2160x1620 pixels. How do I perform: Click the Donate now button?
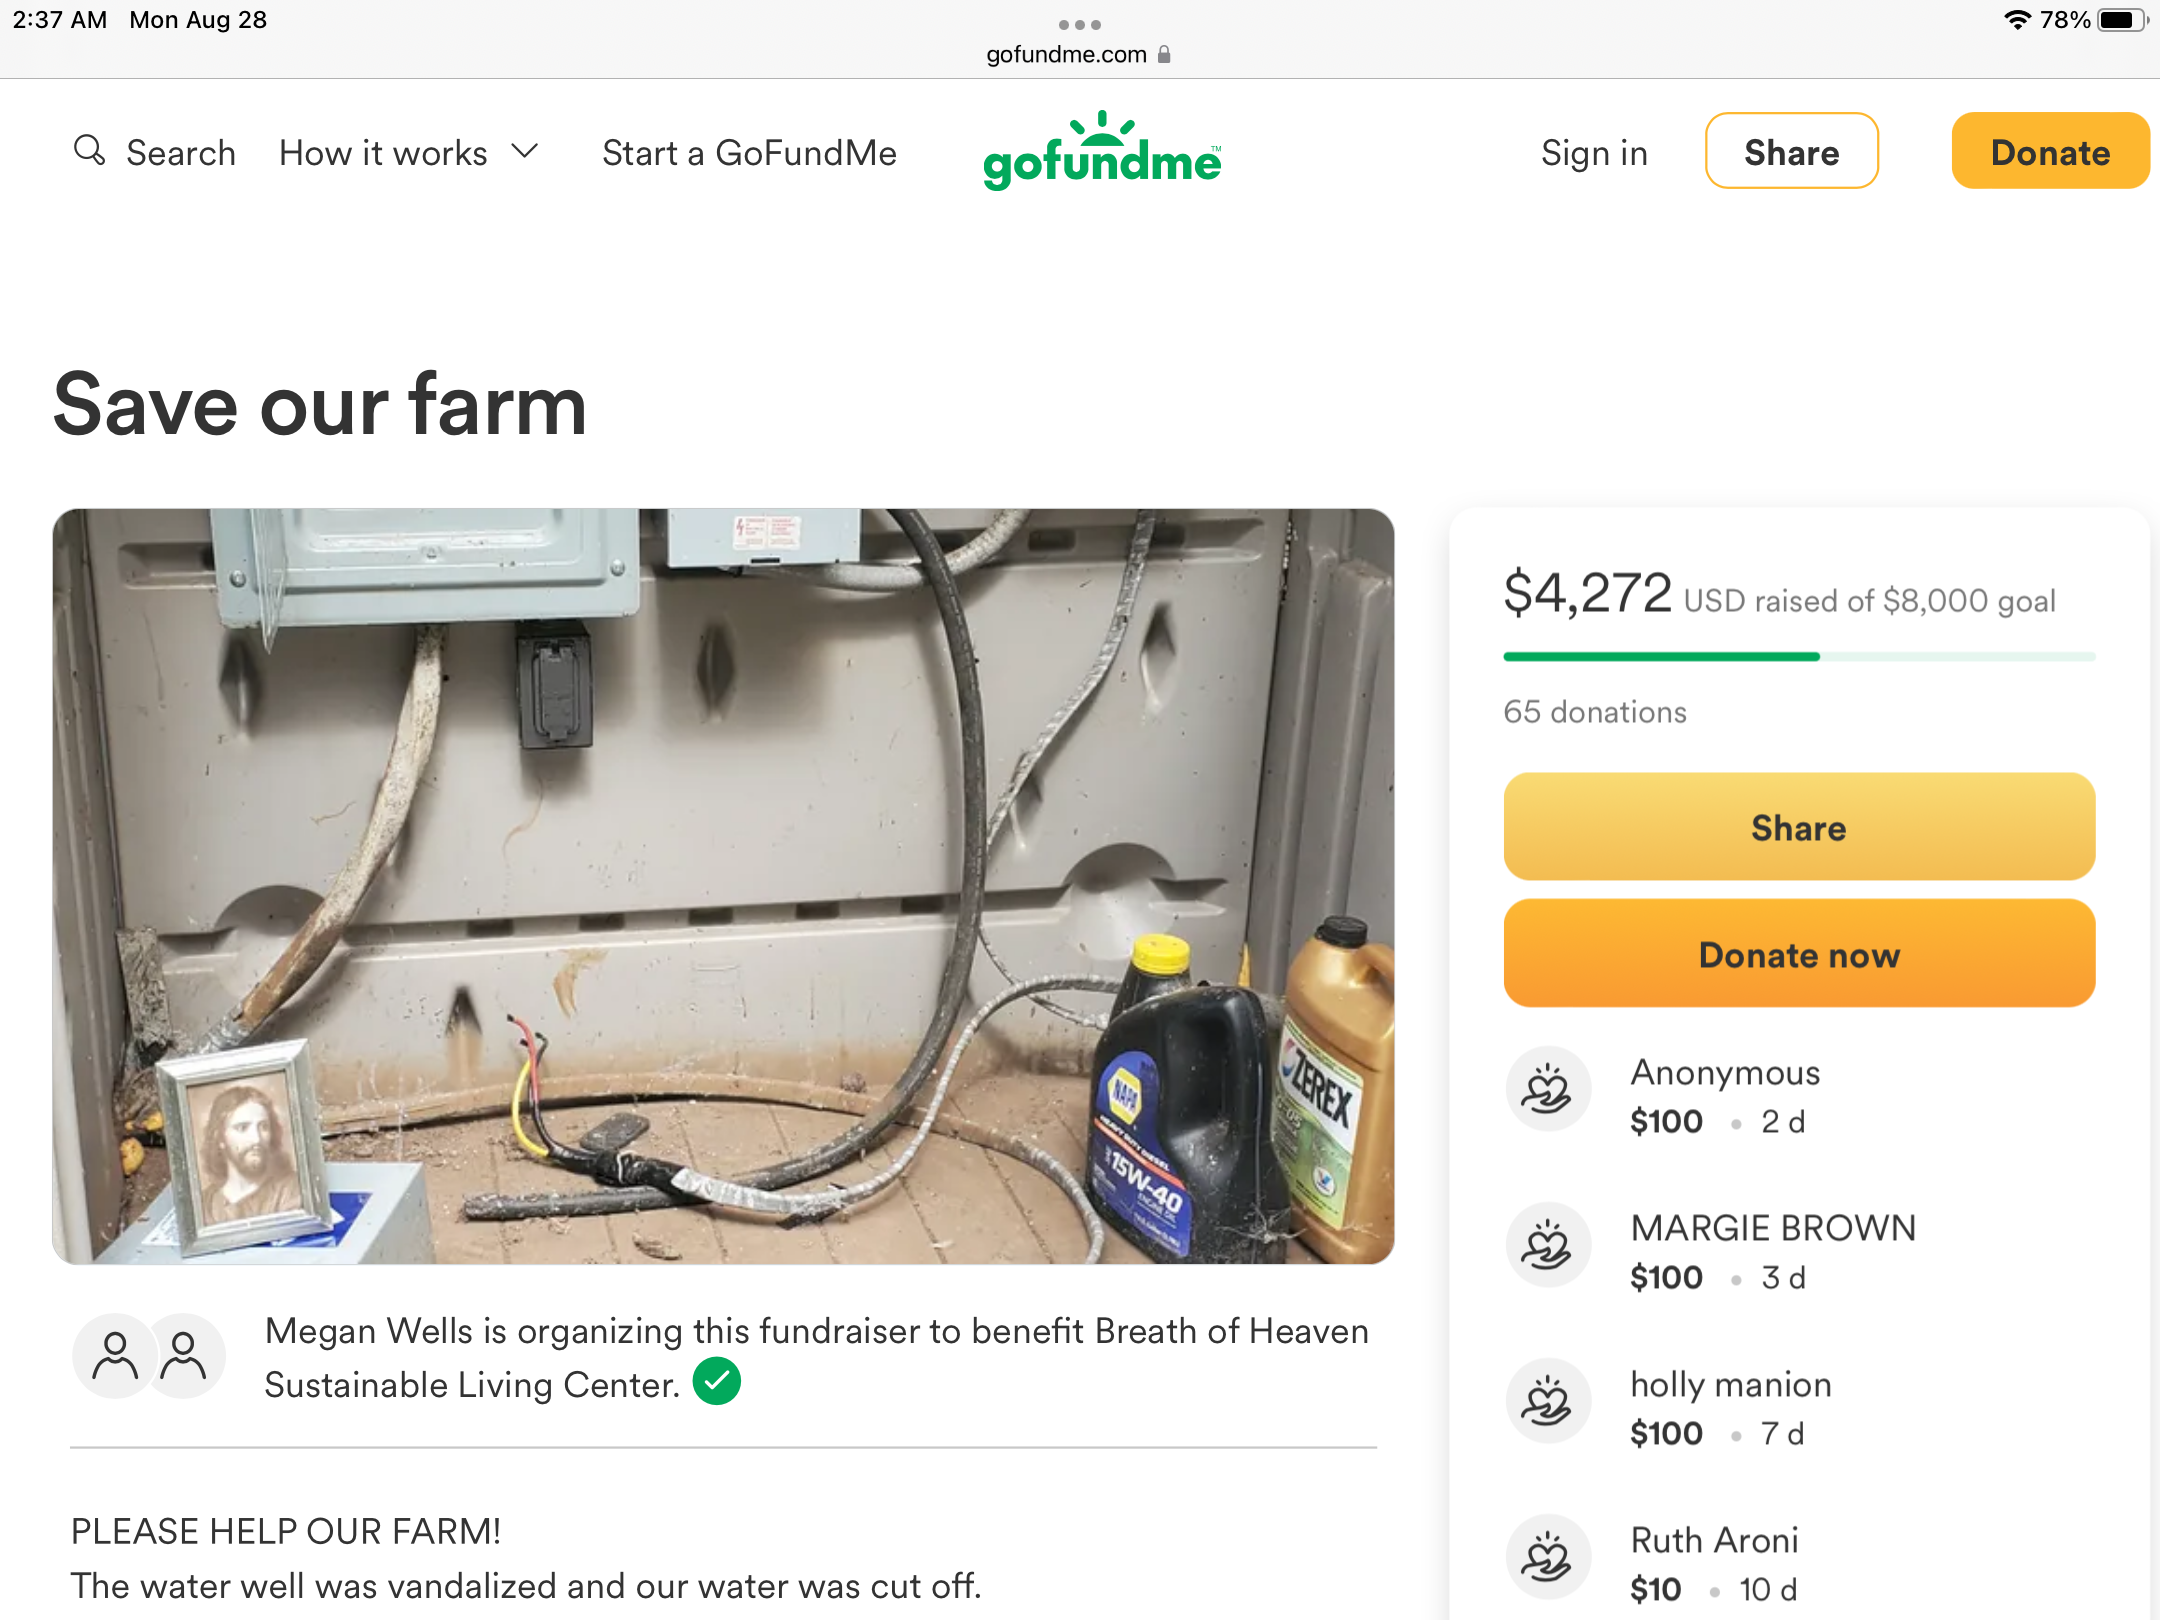1799,954
